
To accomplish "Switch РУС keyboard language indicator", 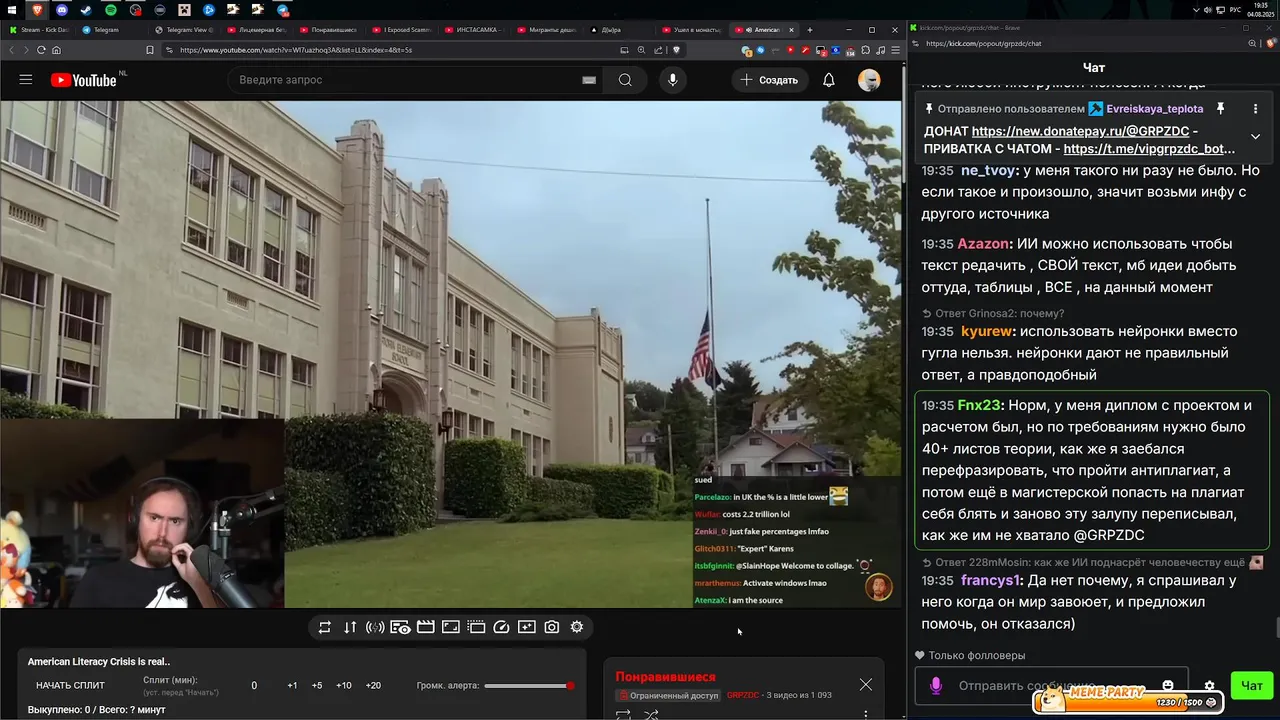I will click(x=1236, y=10).
